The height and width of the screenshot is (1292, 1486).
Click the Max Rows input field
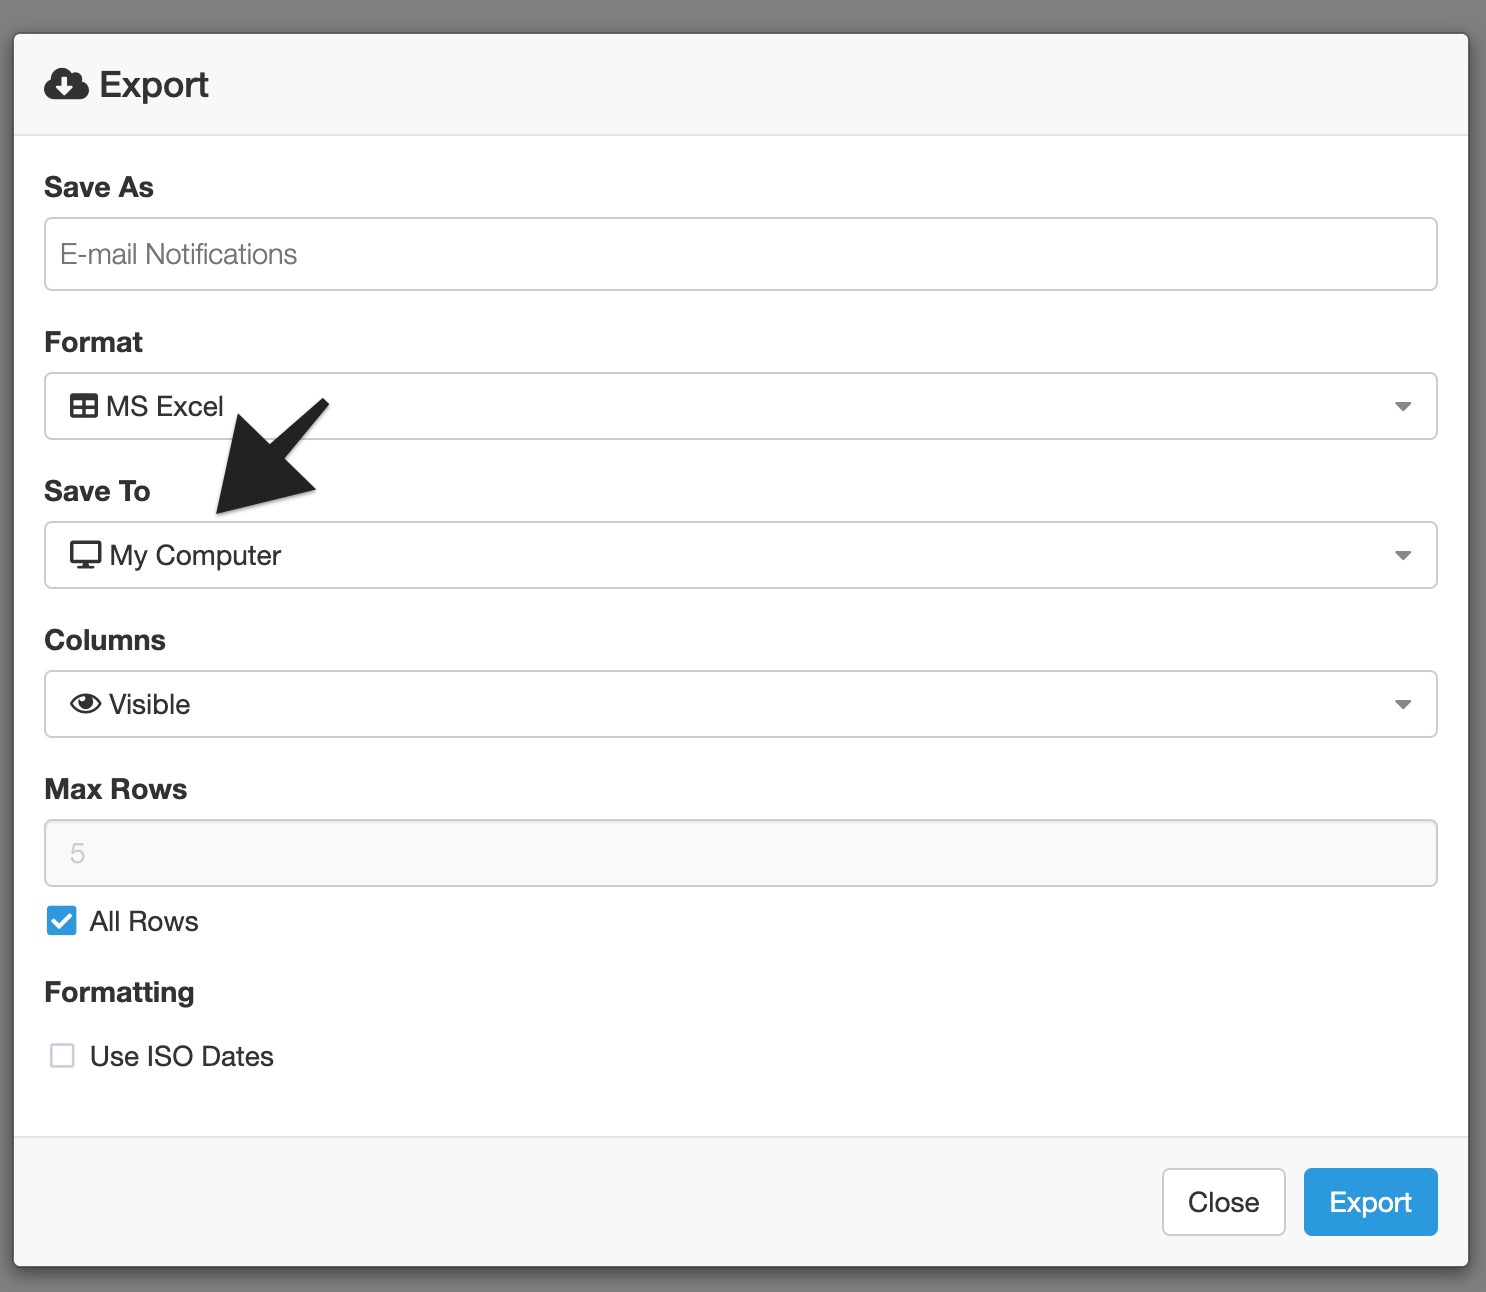[x=741, y=853]
